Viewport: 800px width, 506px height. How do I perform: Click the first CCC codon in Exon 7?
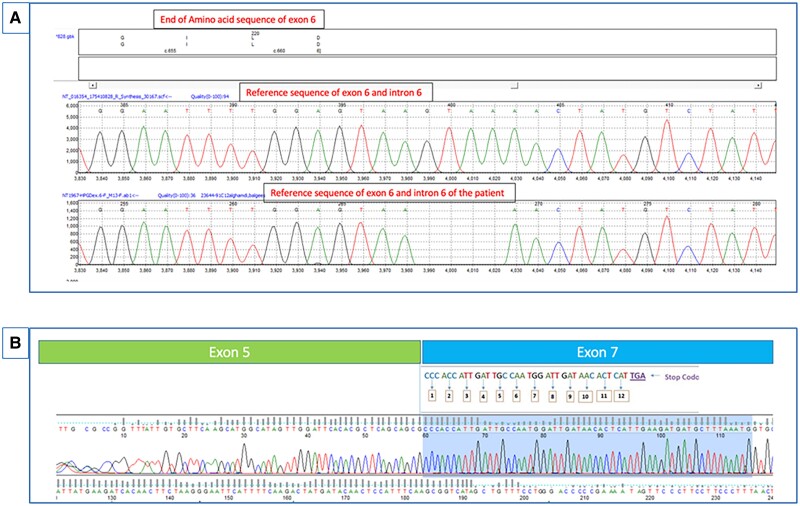click(x=432, y=376)
